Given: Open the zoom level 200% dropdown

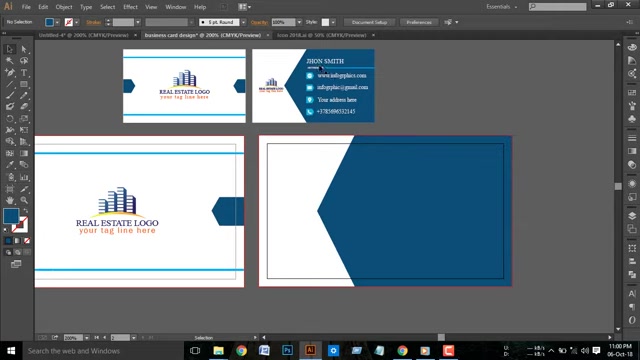Looking at the screenshot, I should tap(87, 338).
